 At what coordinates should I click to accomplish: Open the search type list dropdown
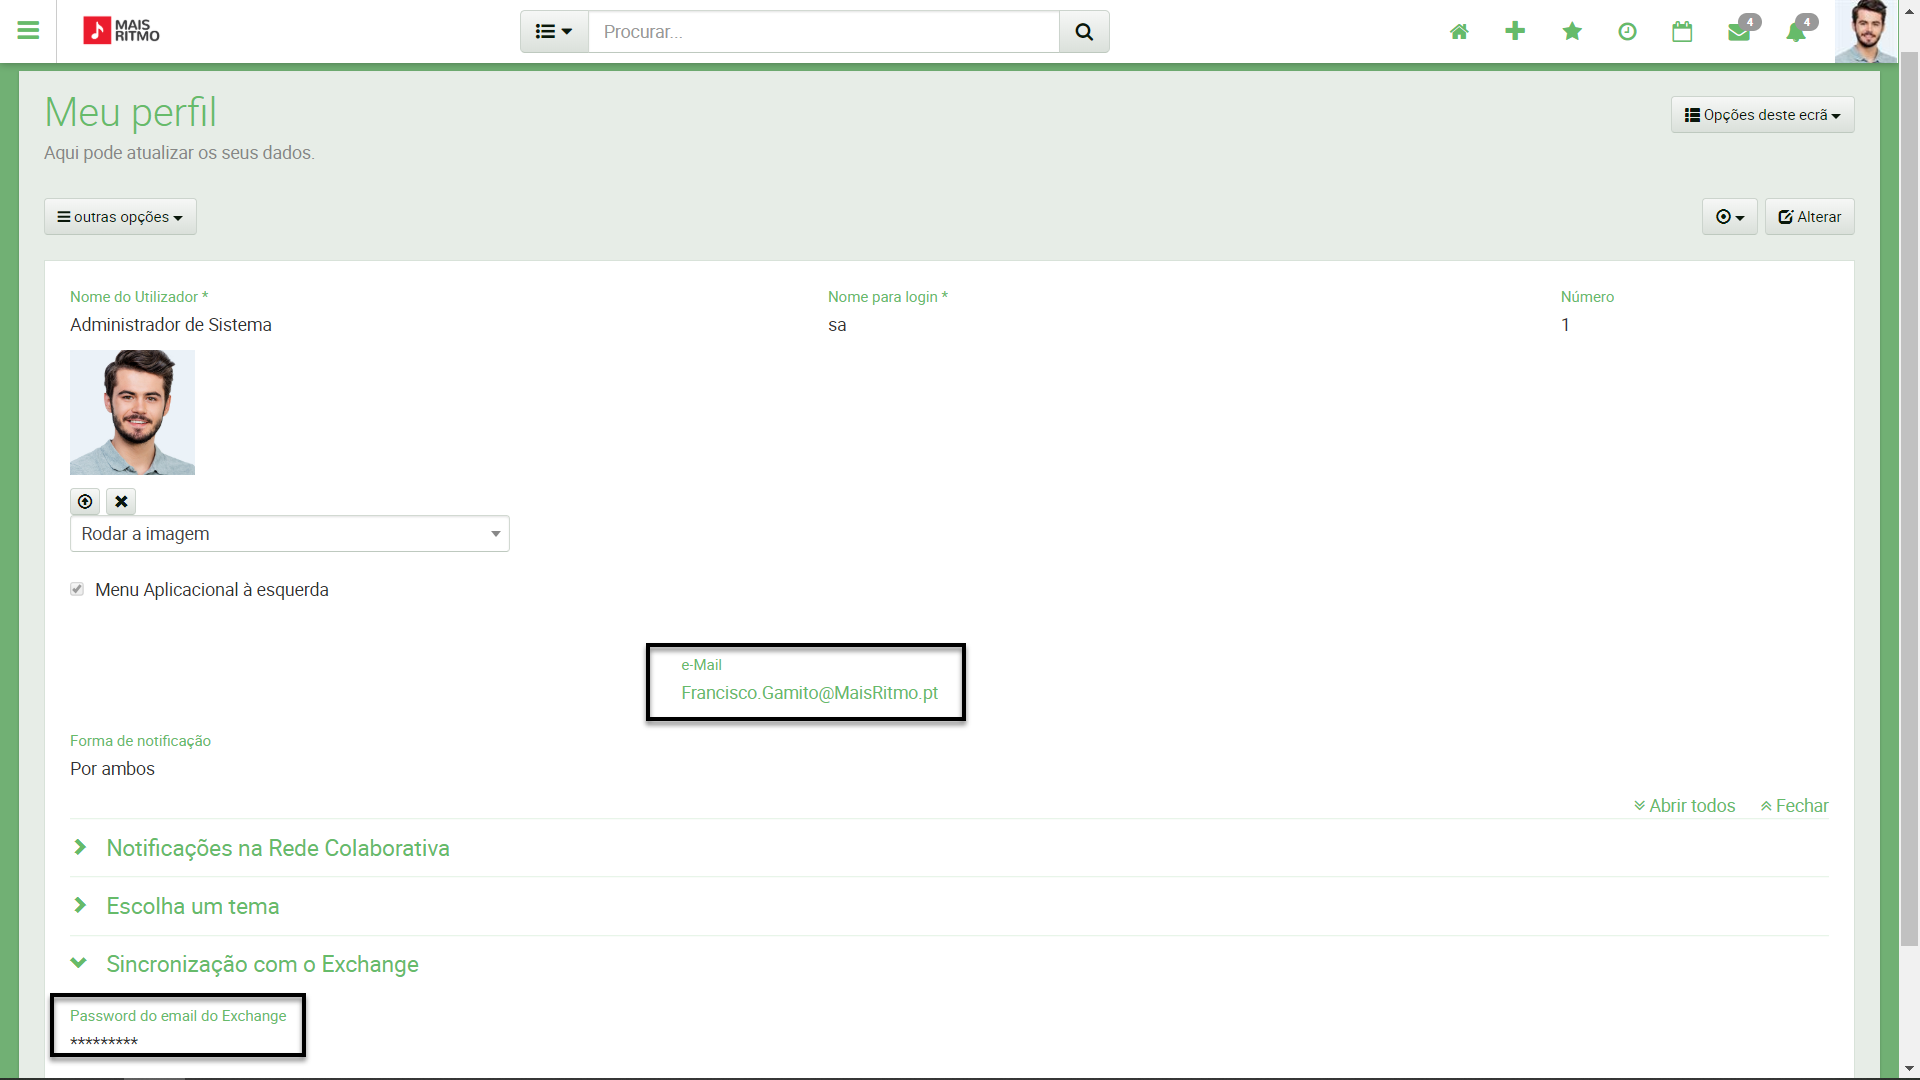(554, 32)
